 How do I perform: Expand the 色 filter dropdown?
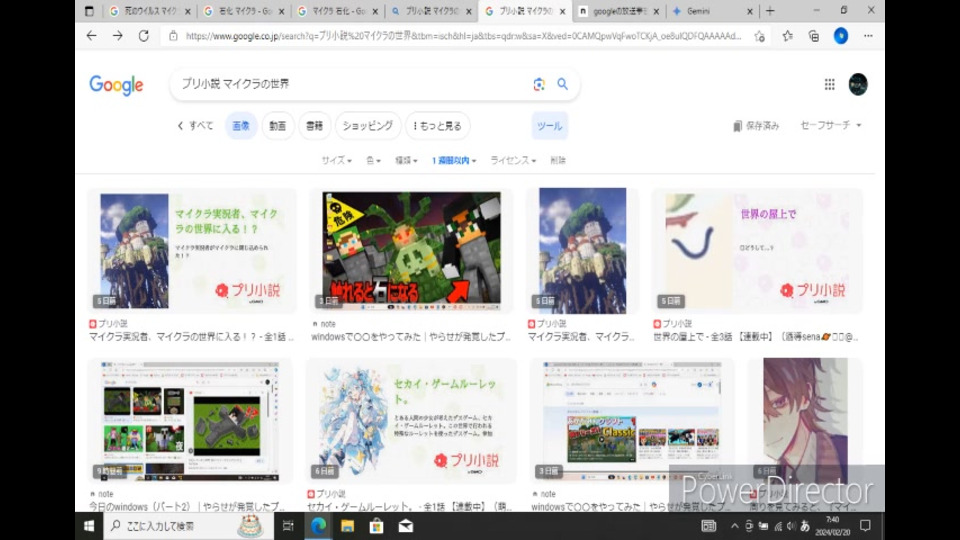tap(373, 160)
